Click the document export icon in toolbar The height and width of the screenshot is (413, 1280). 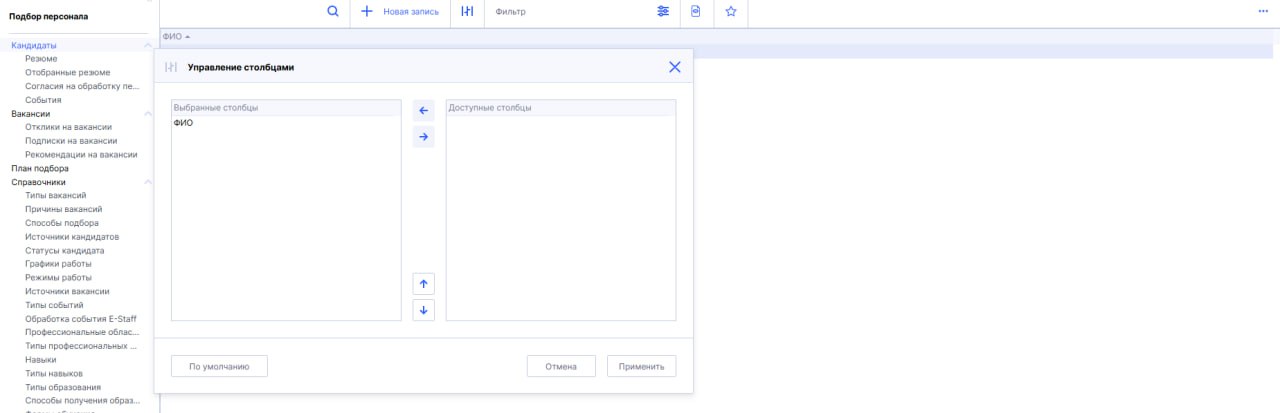[x=696, y=11]
